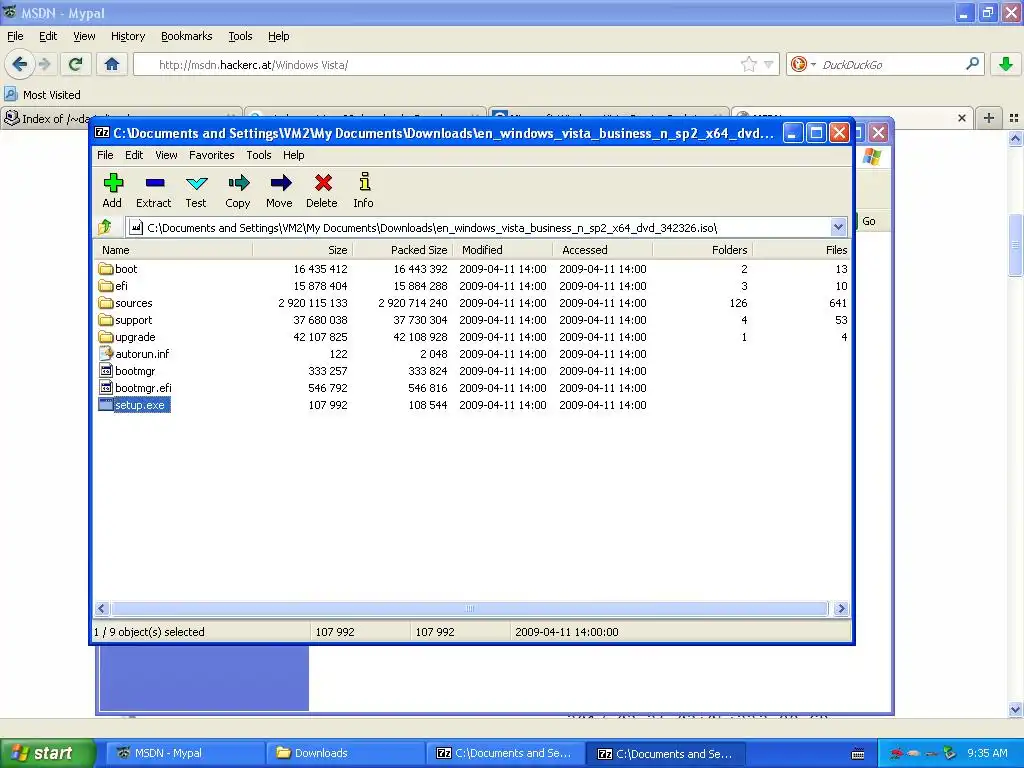The image size is (1024, 768).
Task: Sort by the Modified column header
Action: [x=503, y=250]
